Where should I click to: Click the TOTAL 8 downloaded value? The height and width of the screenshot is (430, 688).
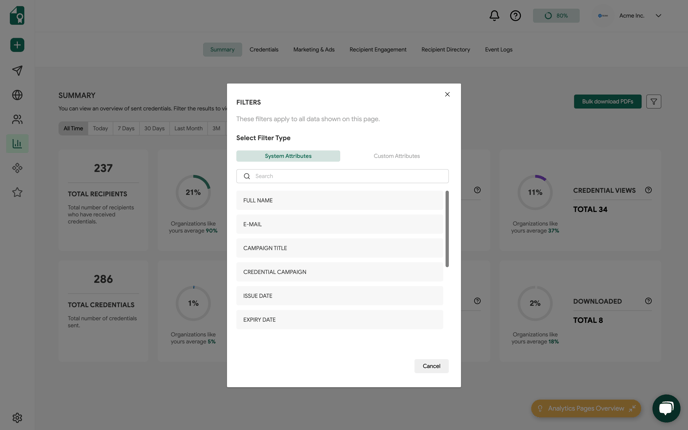pyautogui.click(x=588, y=320)
